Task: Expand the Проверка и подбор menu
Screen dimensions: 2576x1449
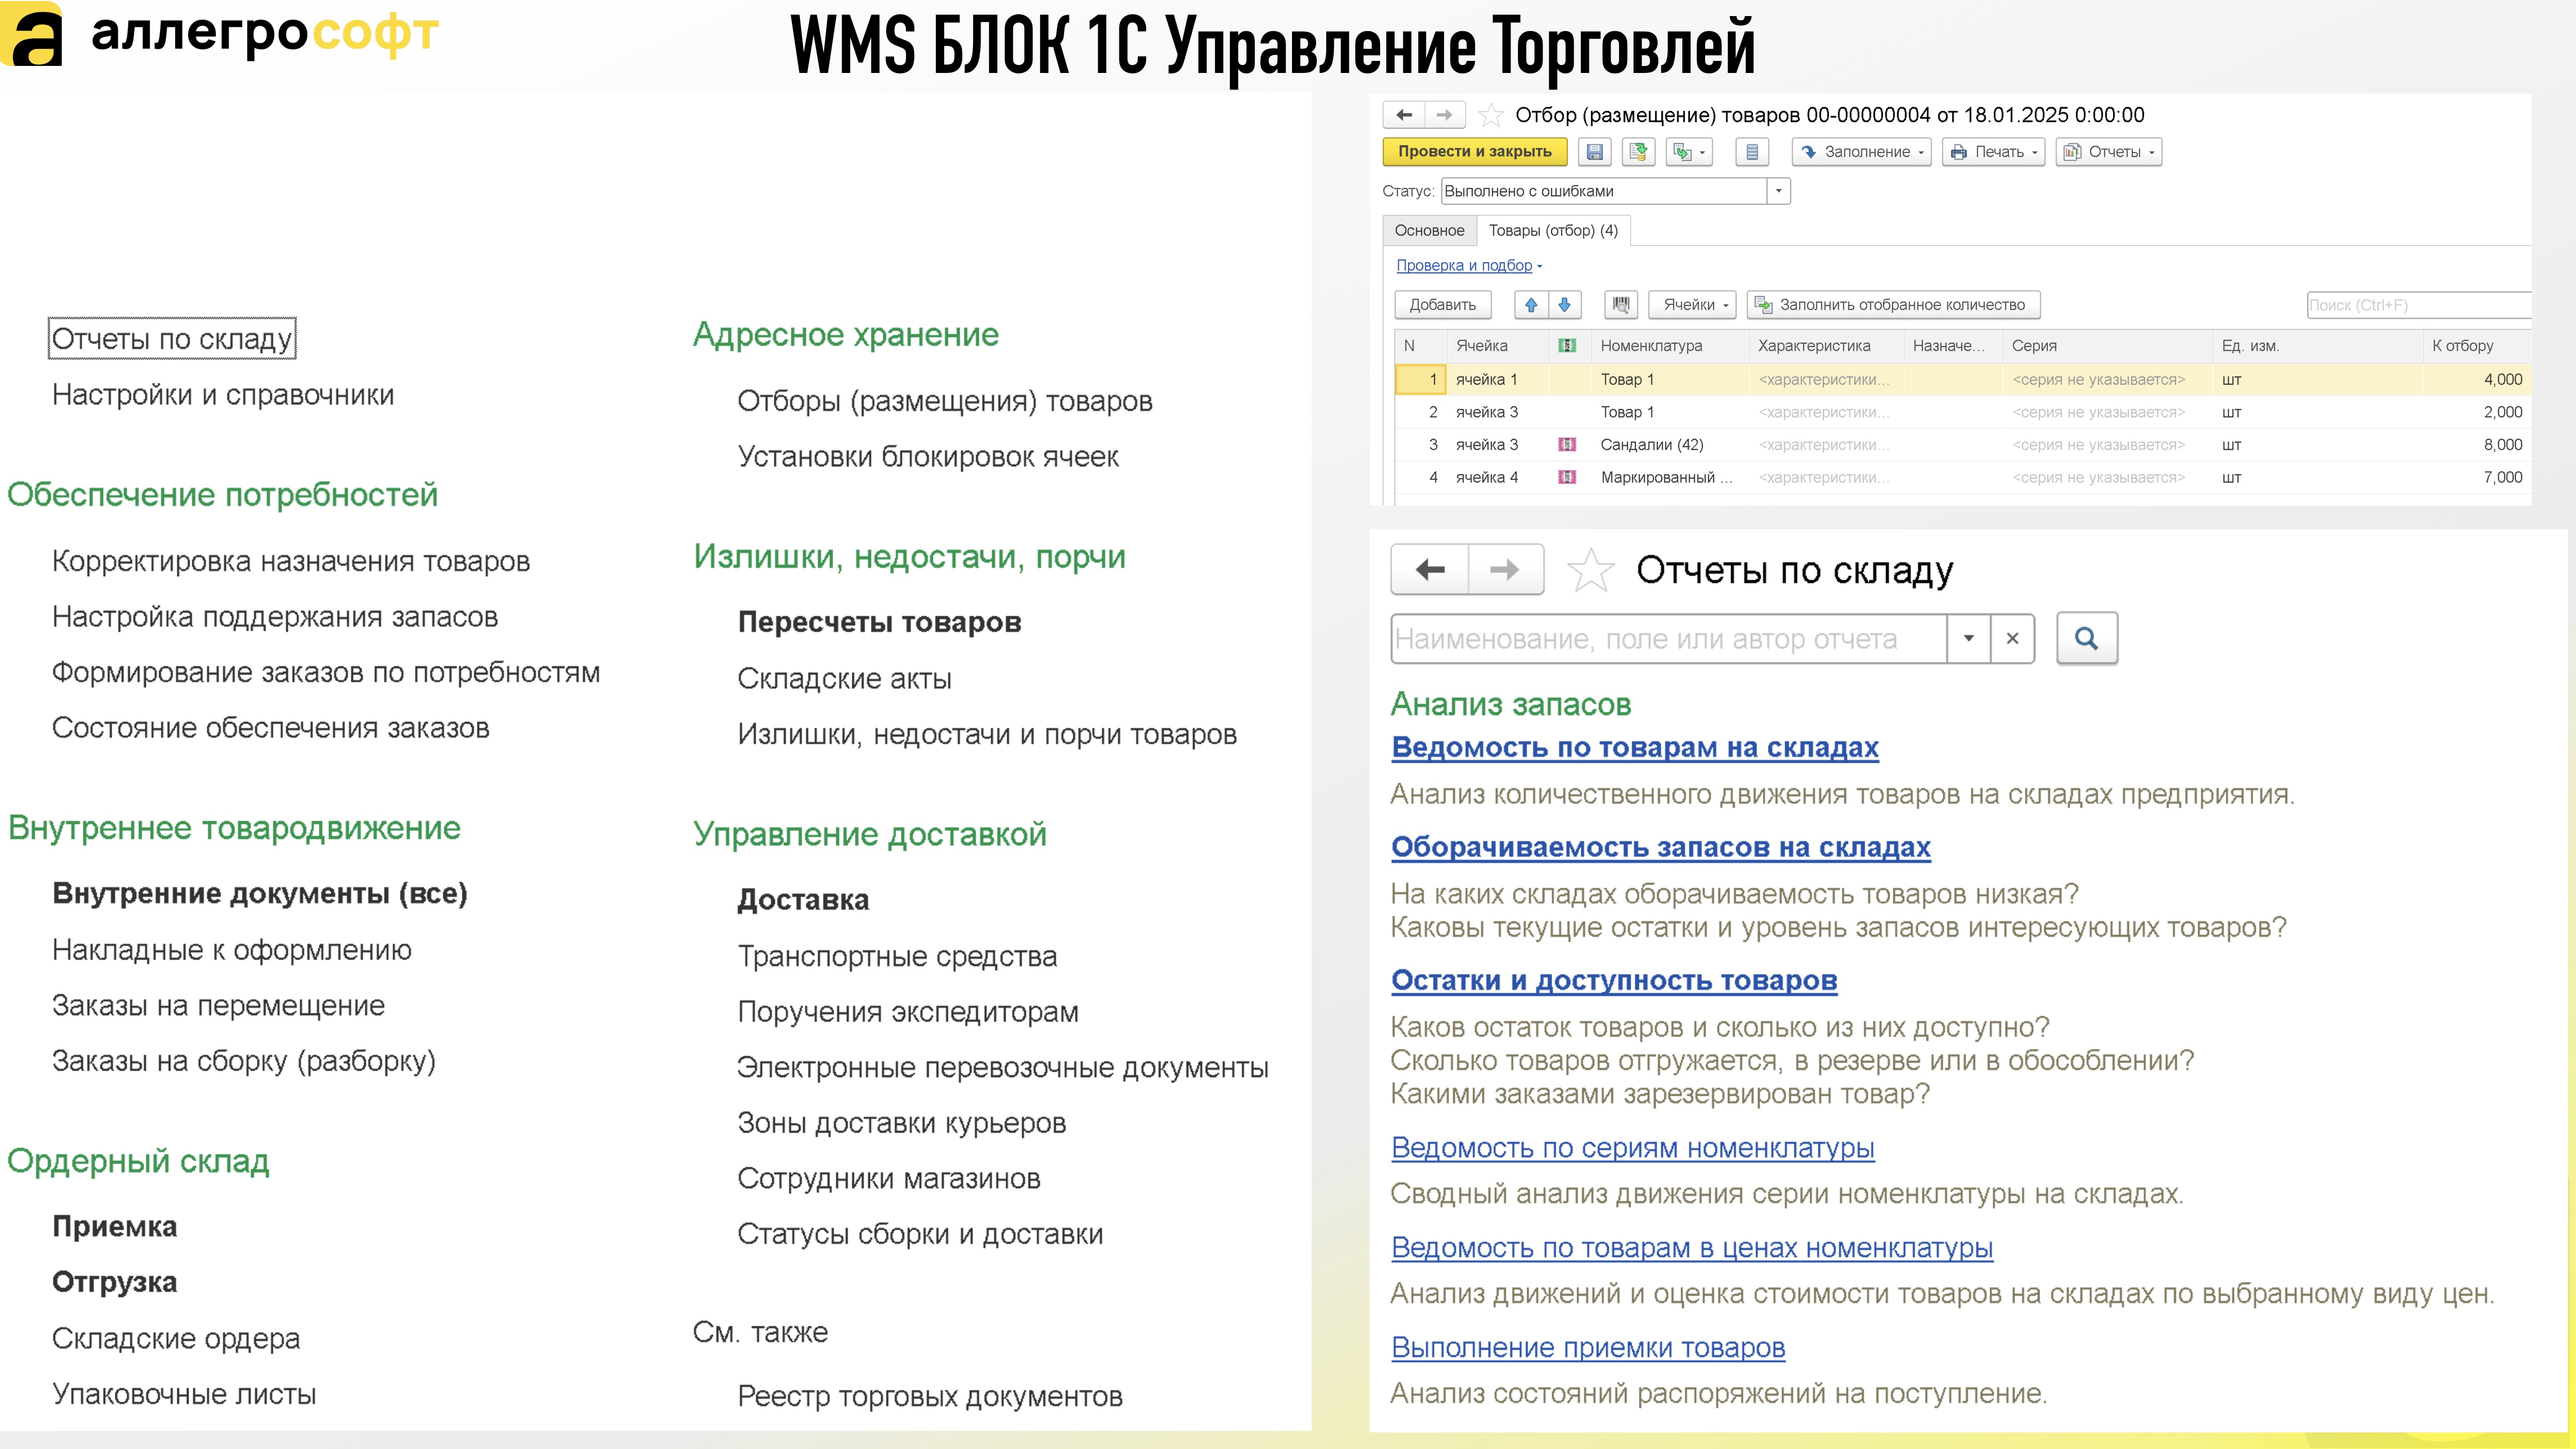Action: (1466, 265)
